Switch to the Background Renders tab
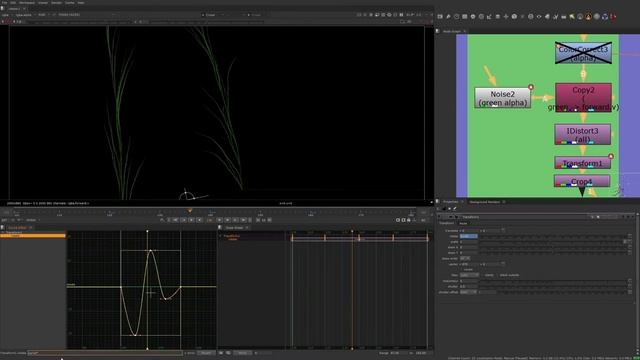Screen dimensions: 640x360 click(484, 202)
